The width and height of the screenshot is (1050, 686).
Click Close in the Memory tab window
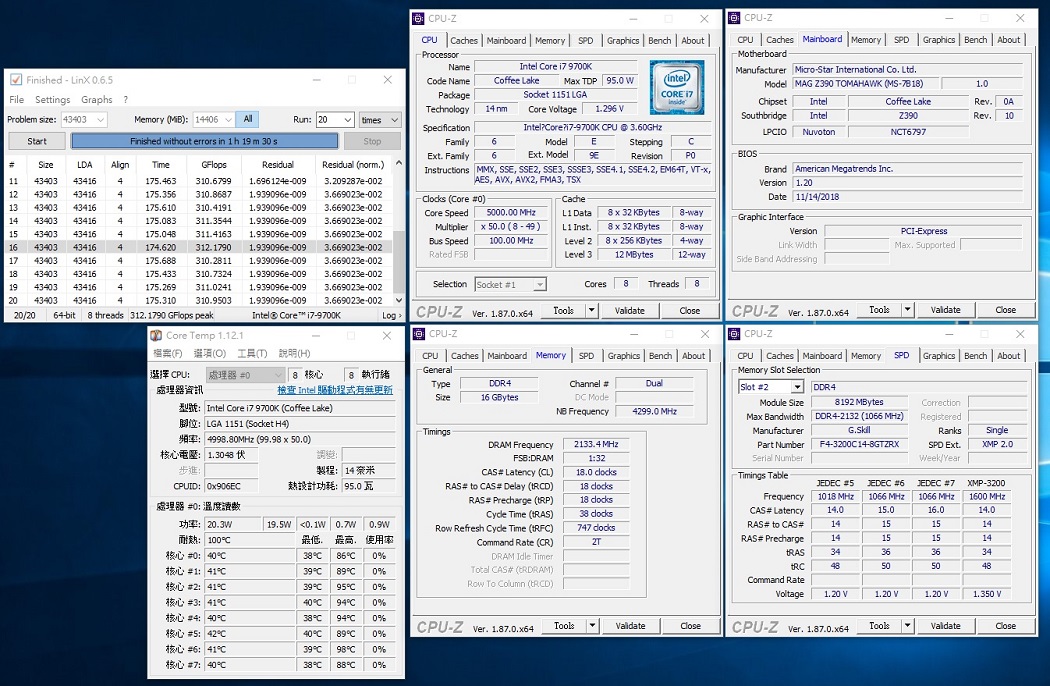click(x=690, y=626)
